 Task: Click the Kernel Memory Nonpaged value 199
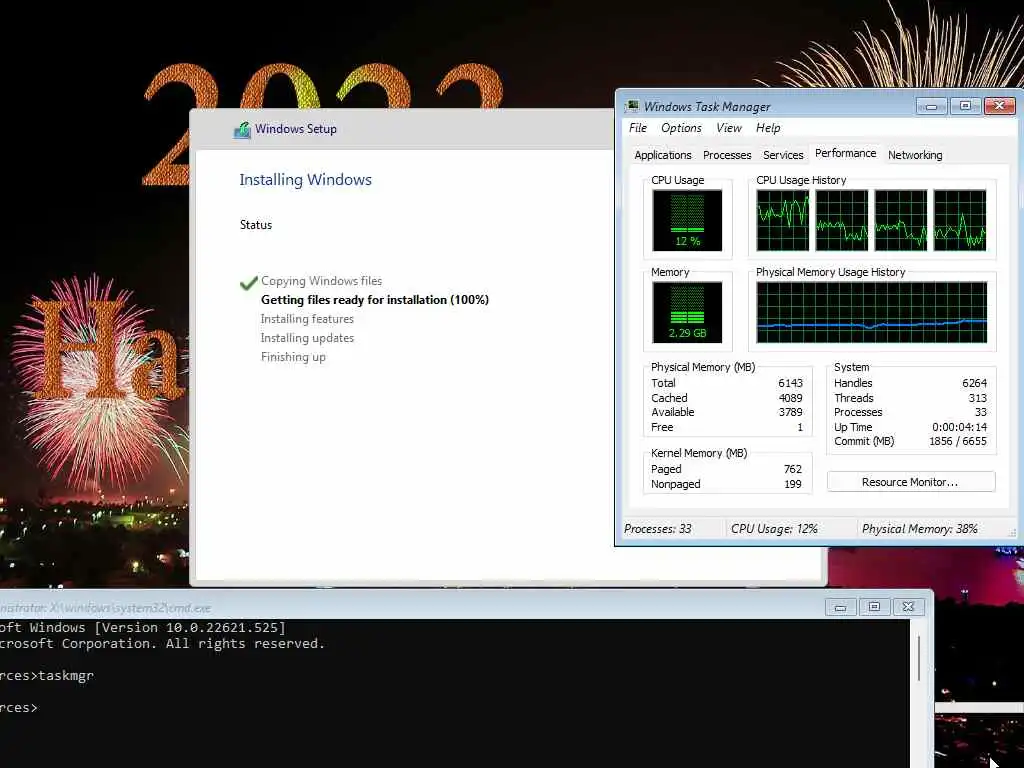[793, 484]
